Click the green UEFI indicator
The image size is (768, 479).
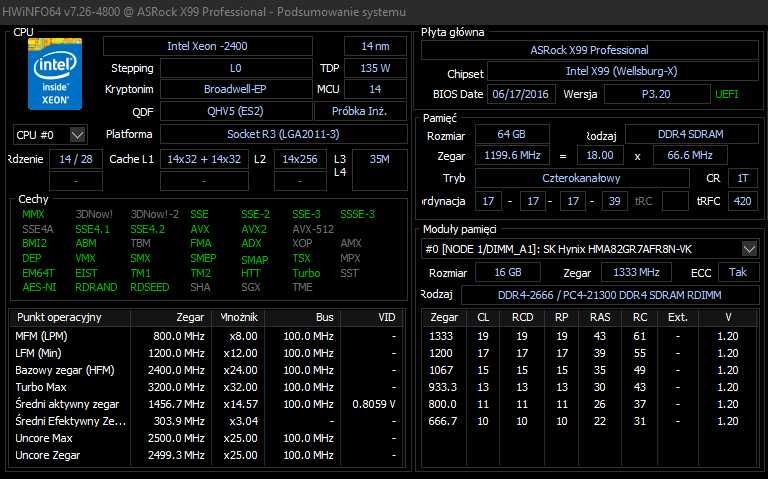(x=727, y=94)
